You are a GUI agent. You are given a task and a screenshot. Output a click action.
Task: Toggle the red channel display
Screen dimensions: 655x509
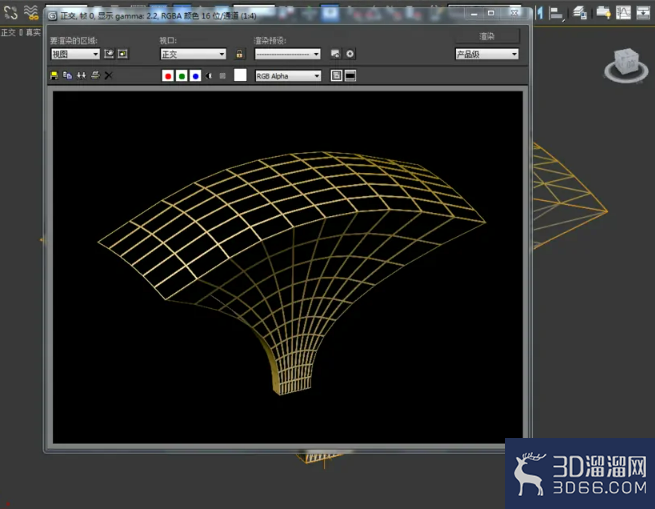168,76
